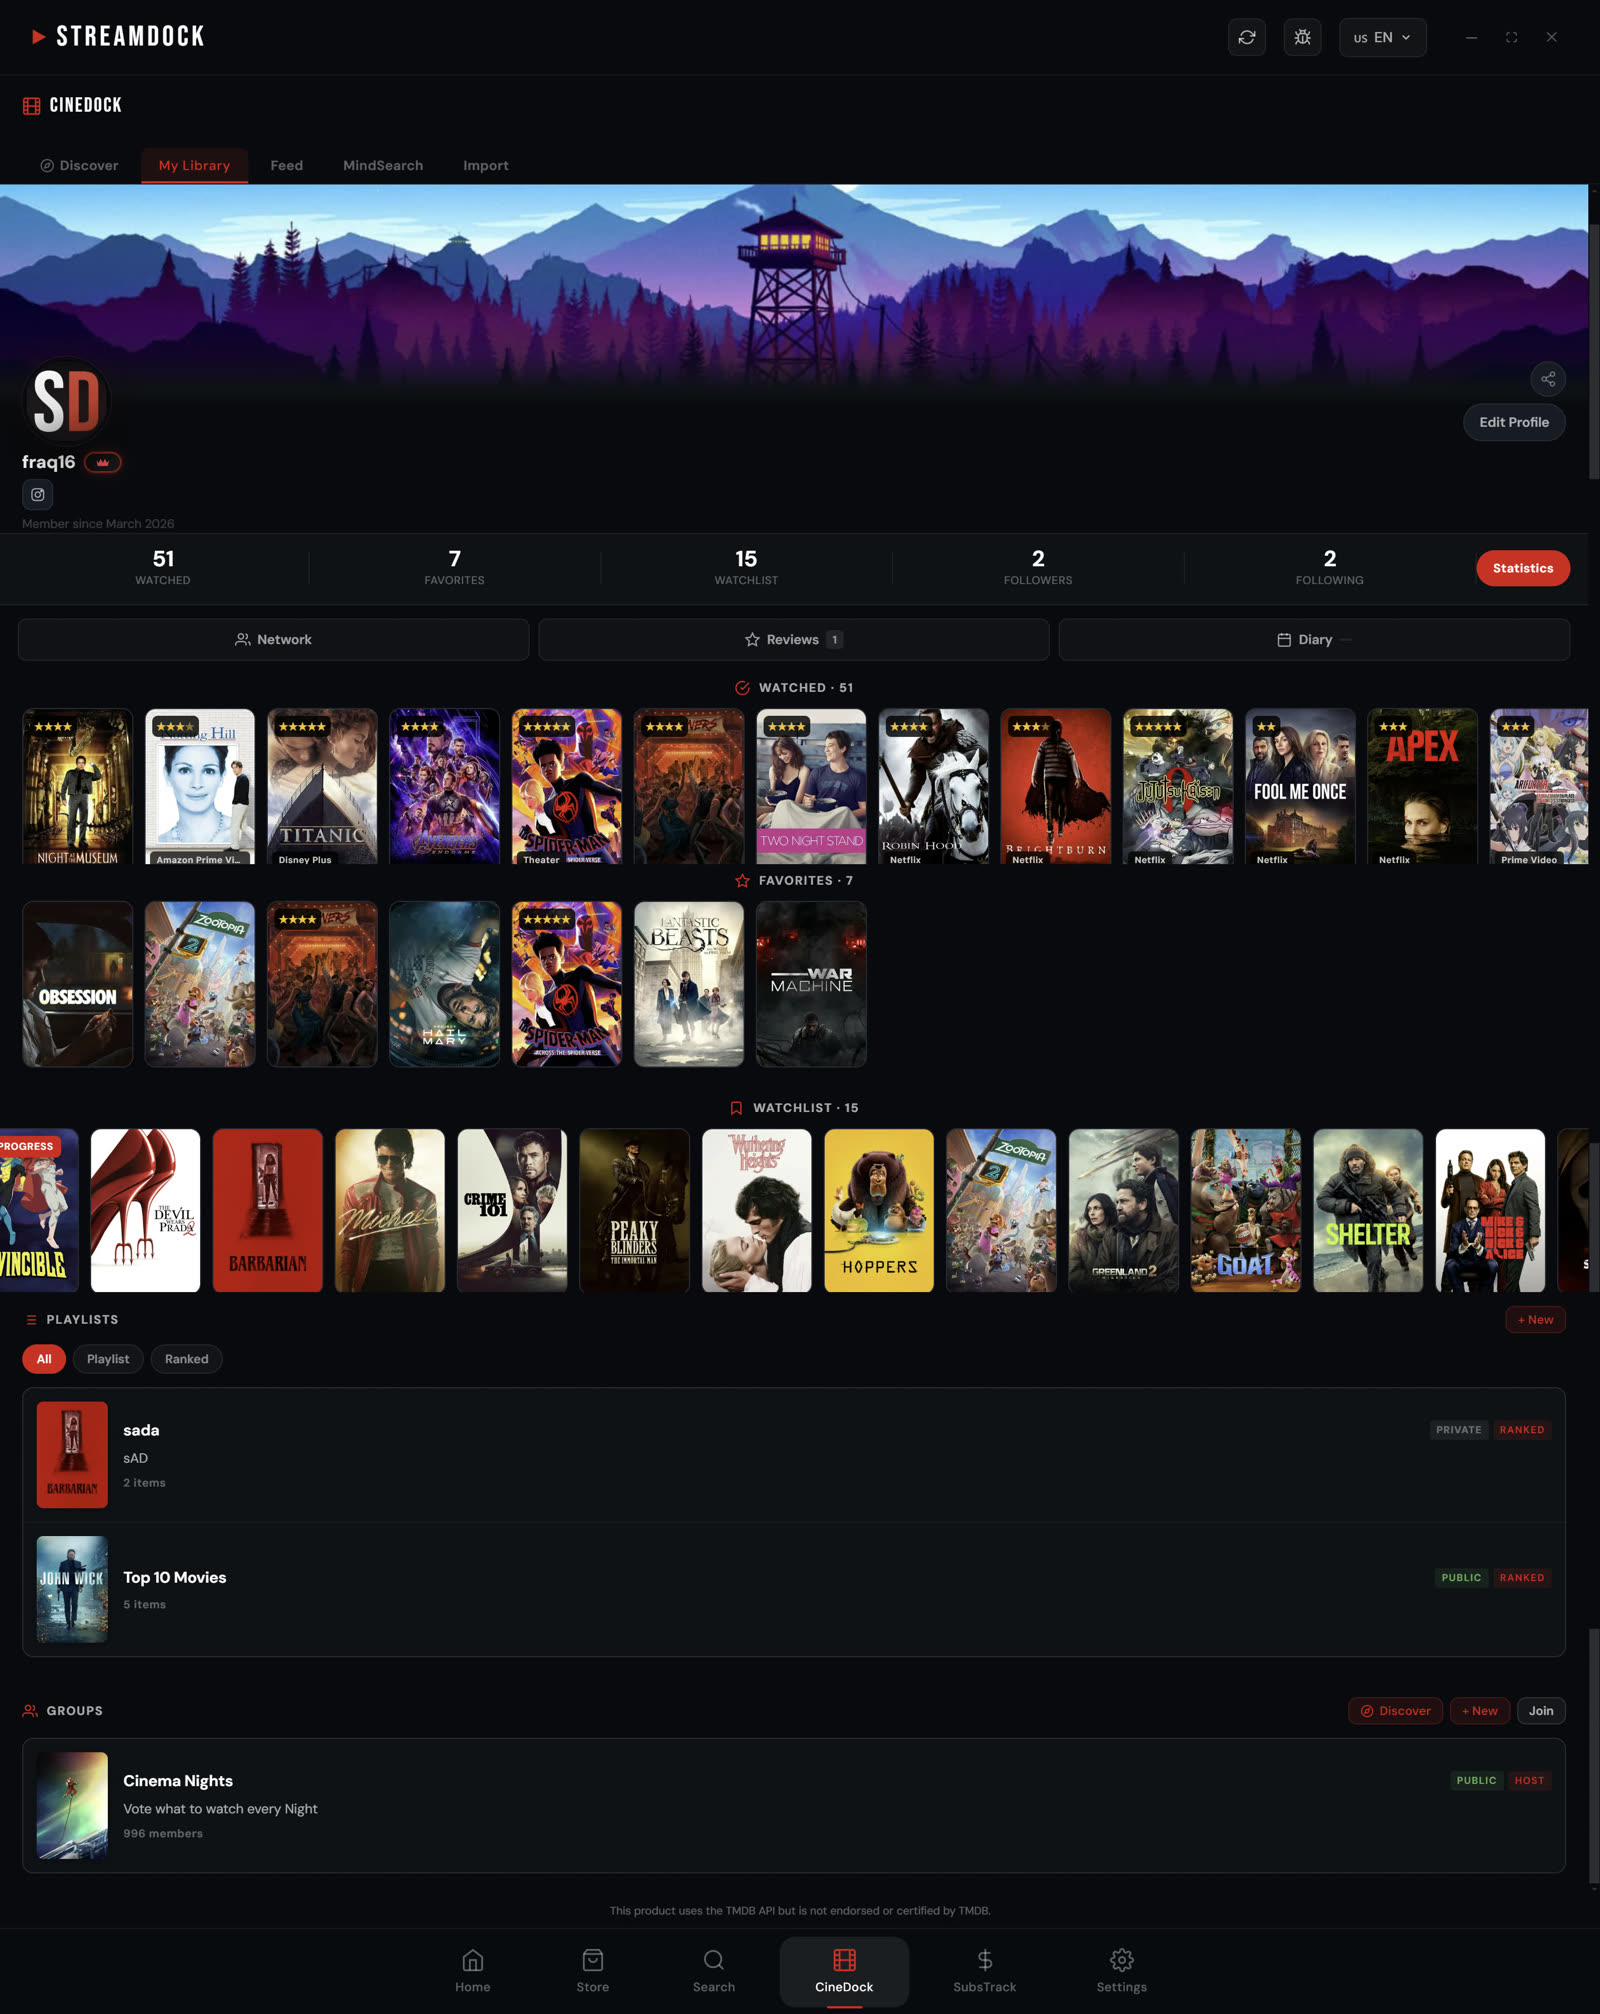
Task: Open the Reviews section button
Action: 793,639
